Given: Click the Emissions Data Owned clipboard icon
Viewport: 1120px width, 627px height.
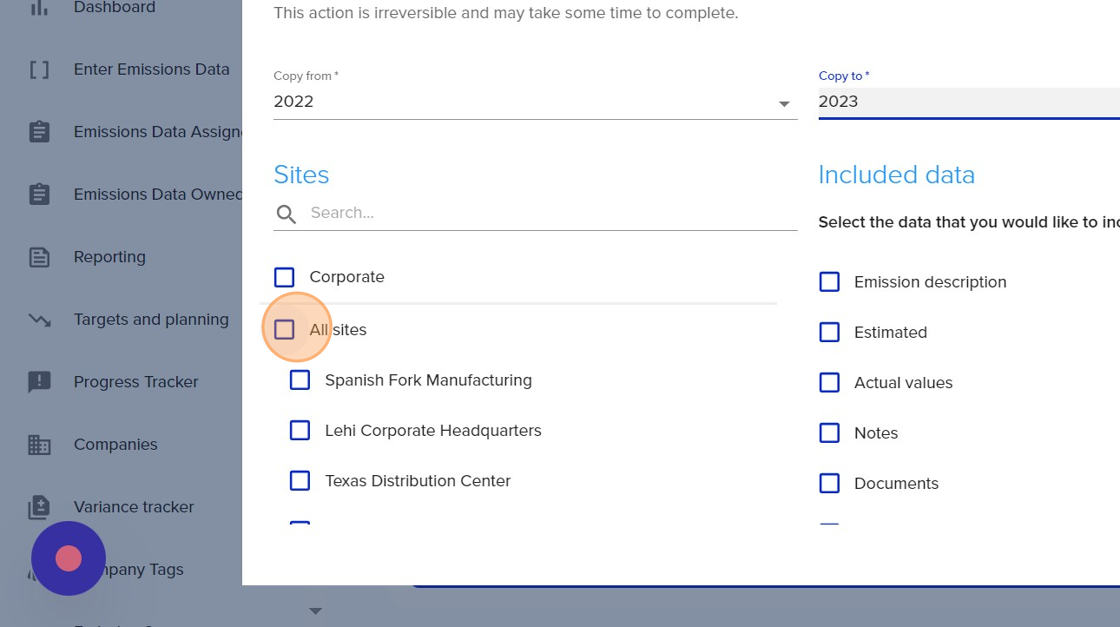Looking at the screenshot, I should pos(39,194).
